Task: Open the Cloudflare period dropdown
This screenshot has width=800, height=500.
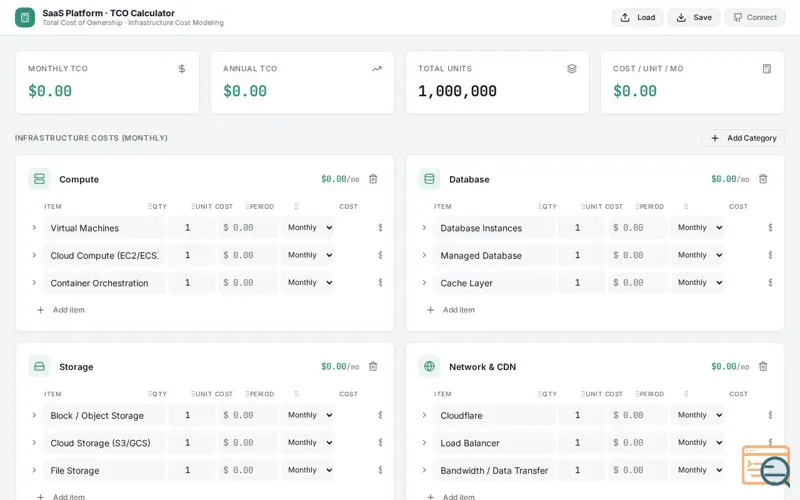Action: [698, 415]
